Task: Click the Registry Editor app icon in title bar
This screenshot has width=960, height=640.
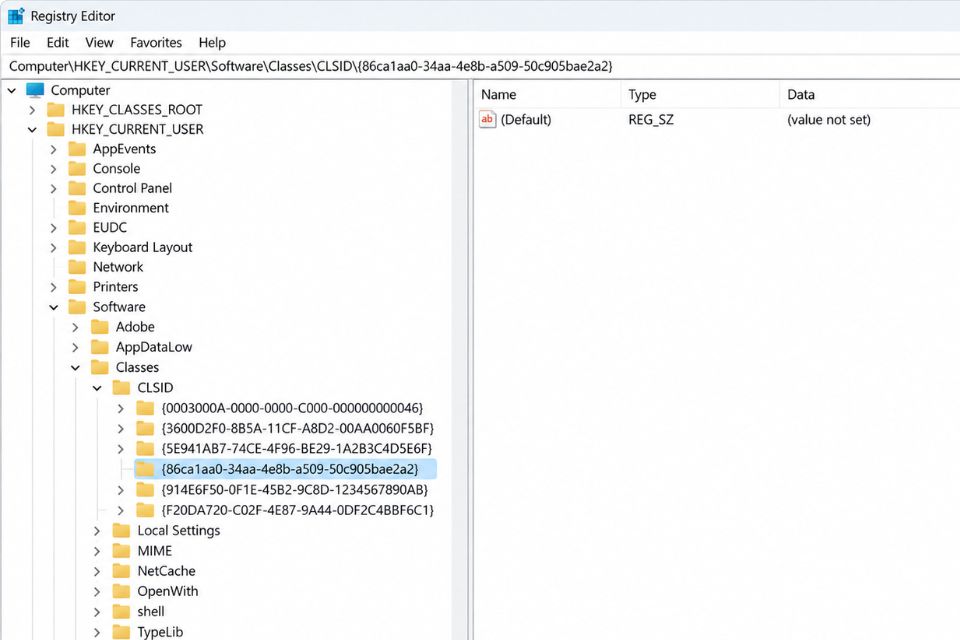Action: (16, 16)
